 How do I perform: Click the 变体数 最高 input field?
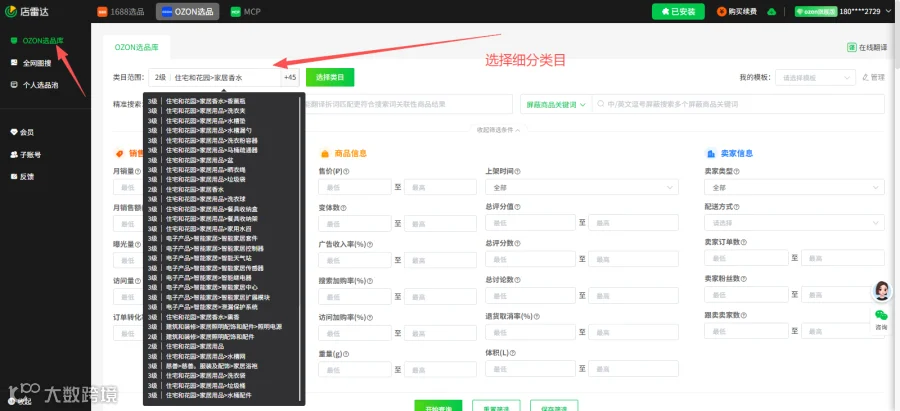440,223
